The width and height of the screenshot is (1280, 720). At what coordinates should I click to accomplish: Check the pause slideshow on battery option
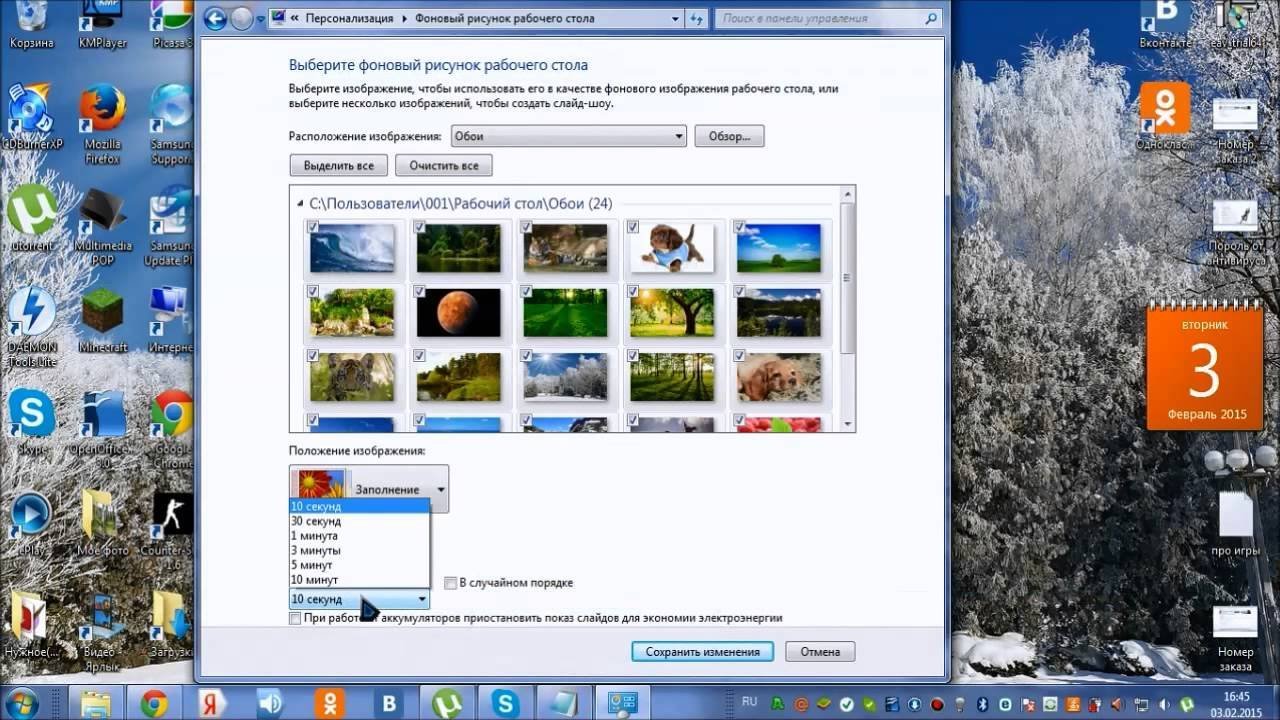pyautogui.click(x=295, y=618)
